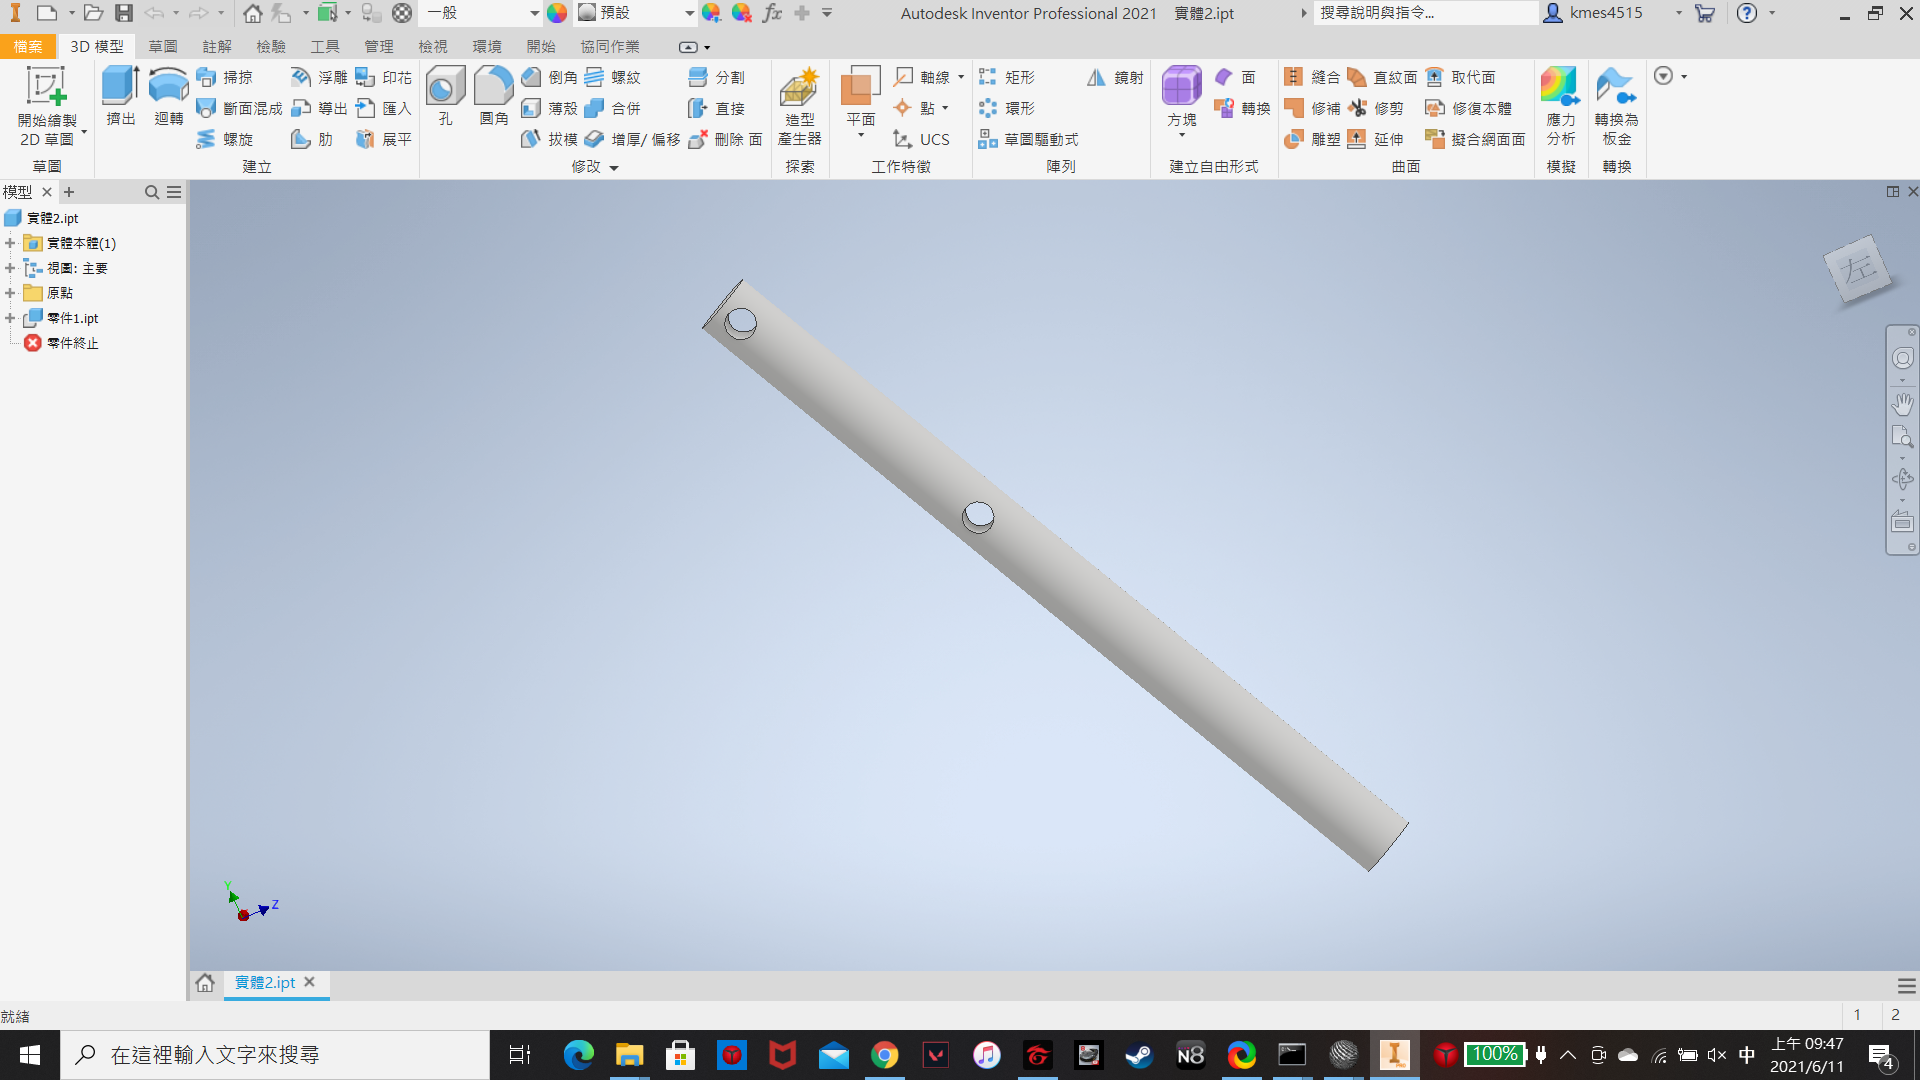Insert a UCS coordinate system
Image resolution: width=1920 pixels, height=1080 pixels.
(921, 139)
